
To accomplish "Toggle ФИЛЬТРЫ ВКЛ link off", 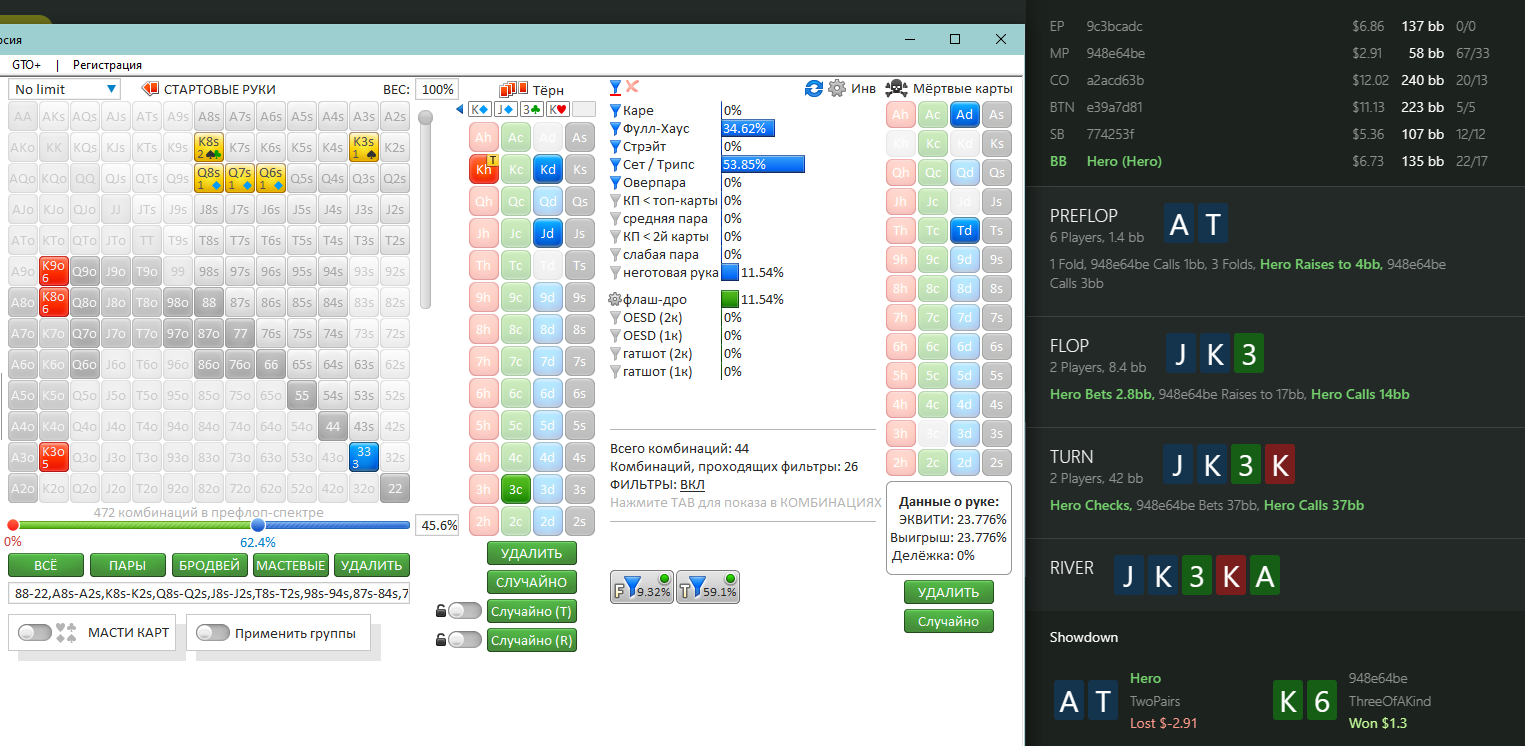I will pos(692,485).
